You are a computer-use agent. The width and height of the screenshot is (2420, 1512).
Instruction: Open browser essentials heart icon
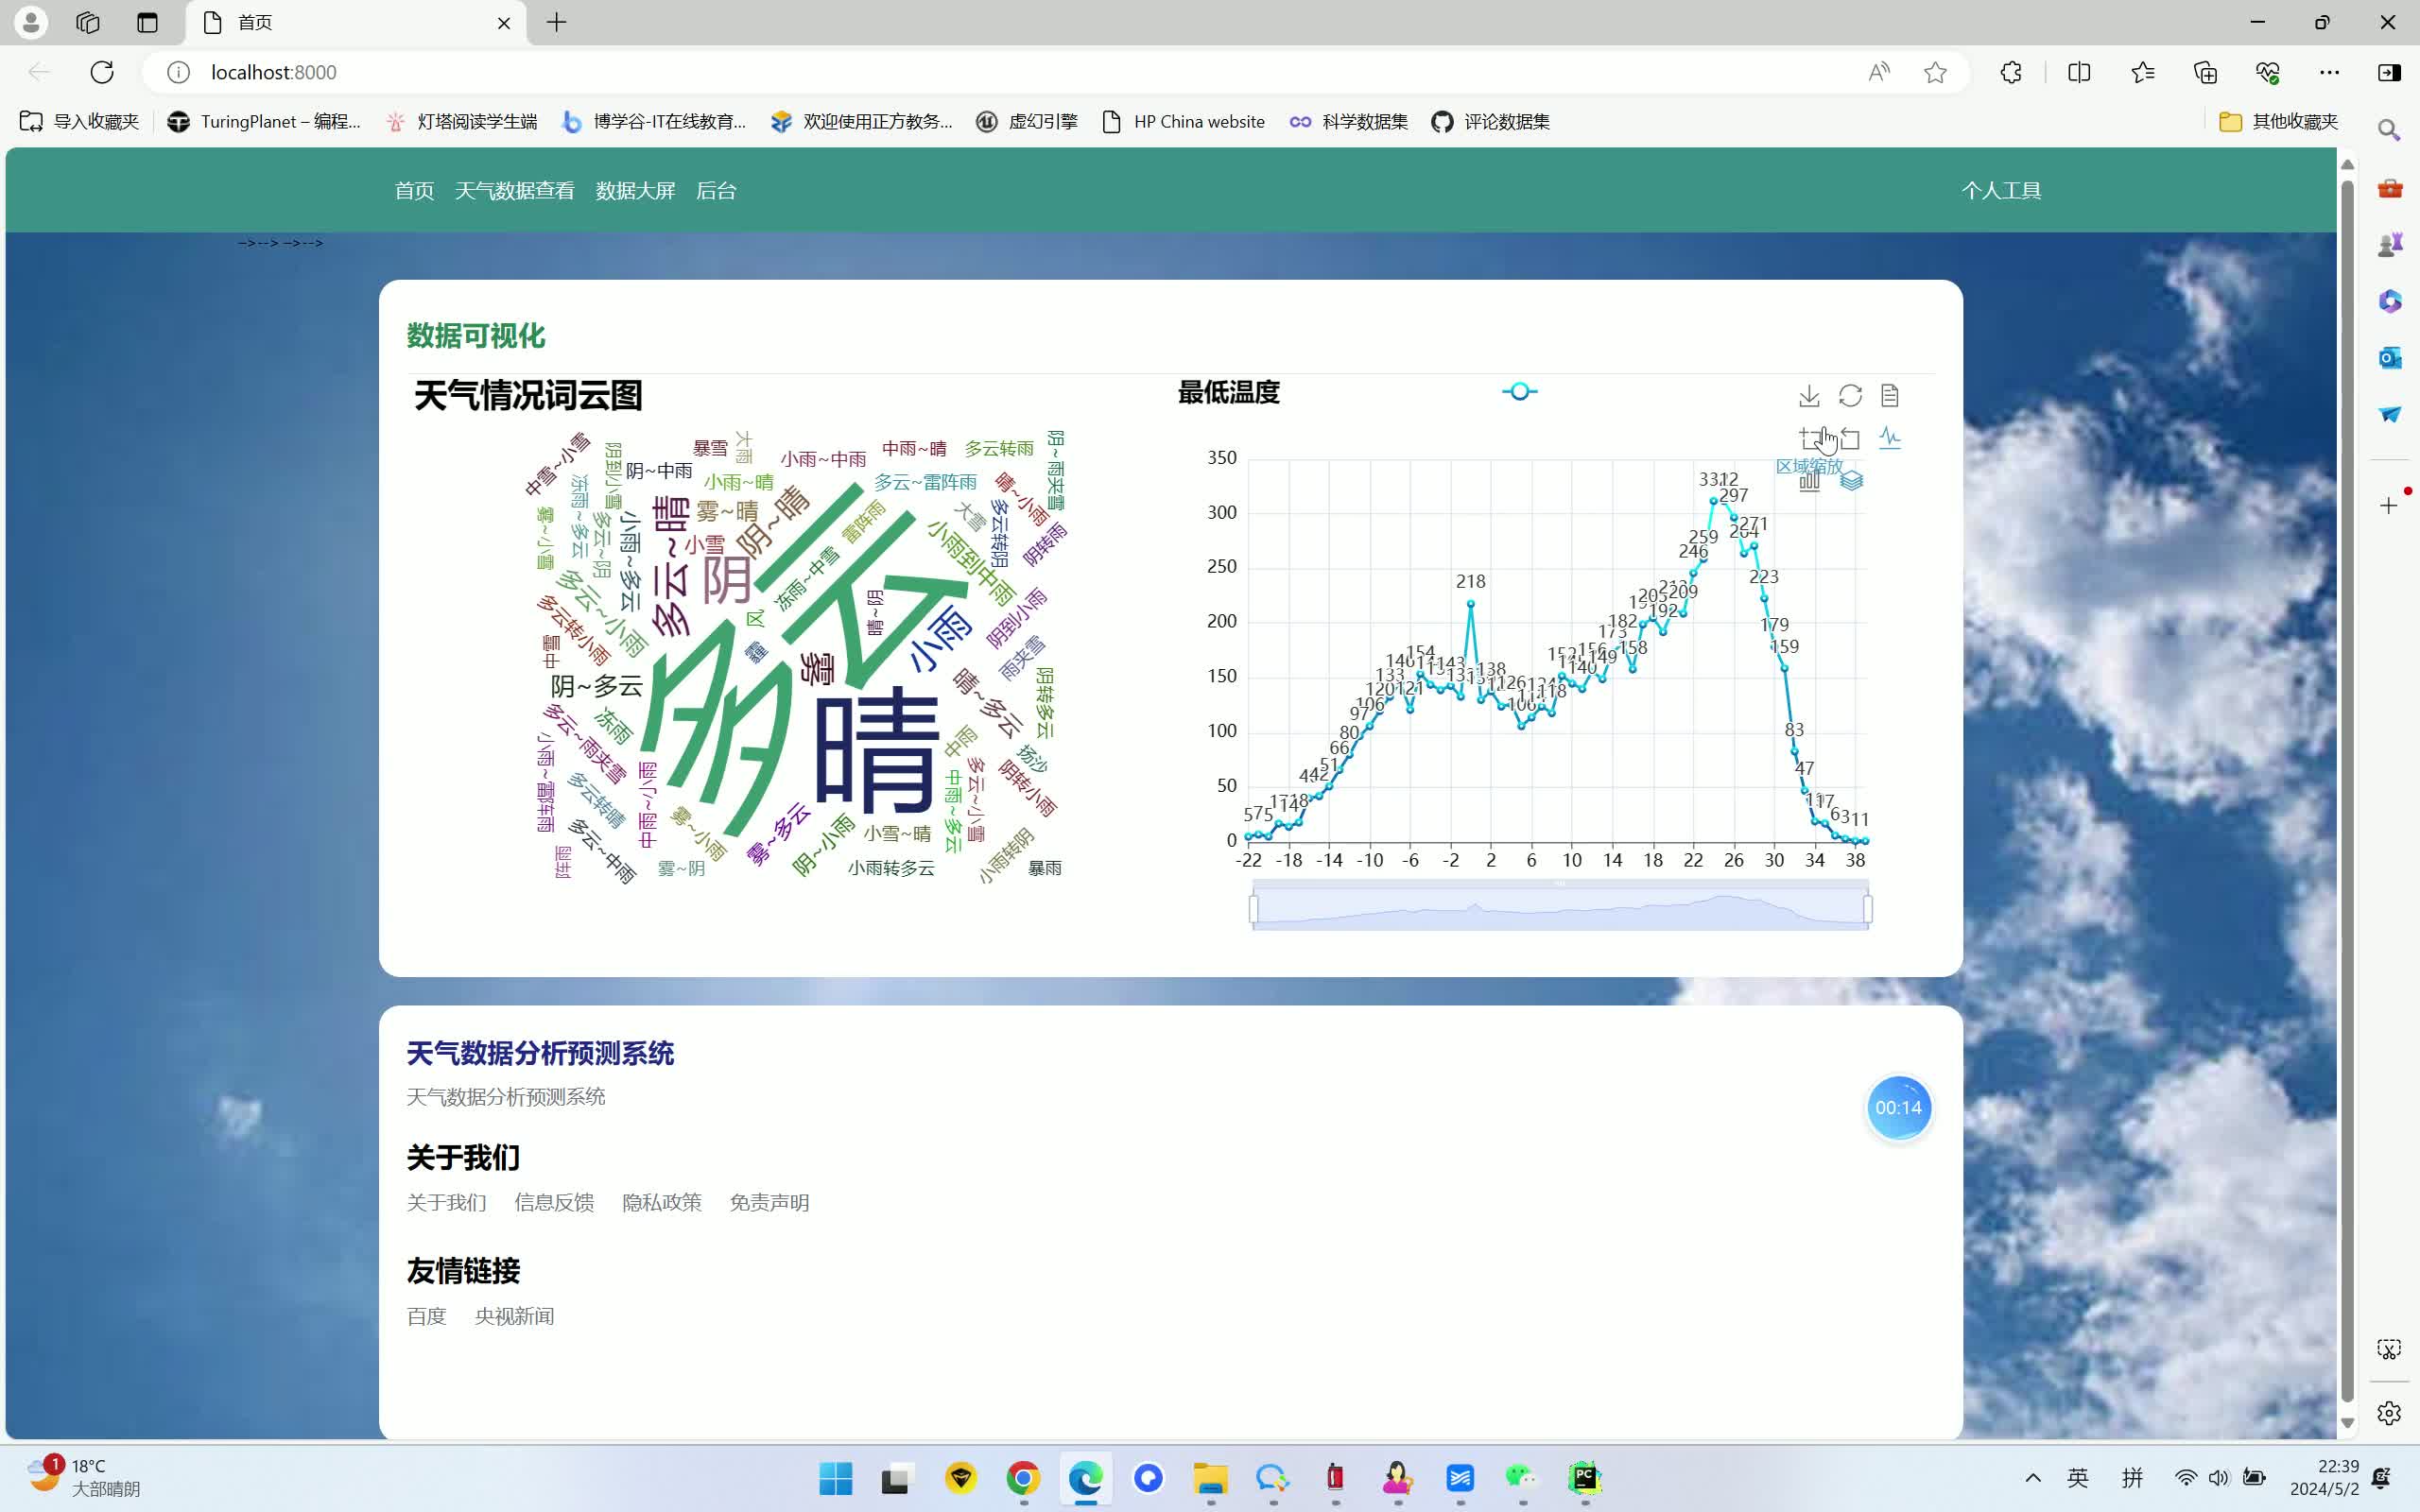2267,72
